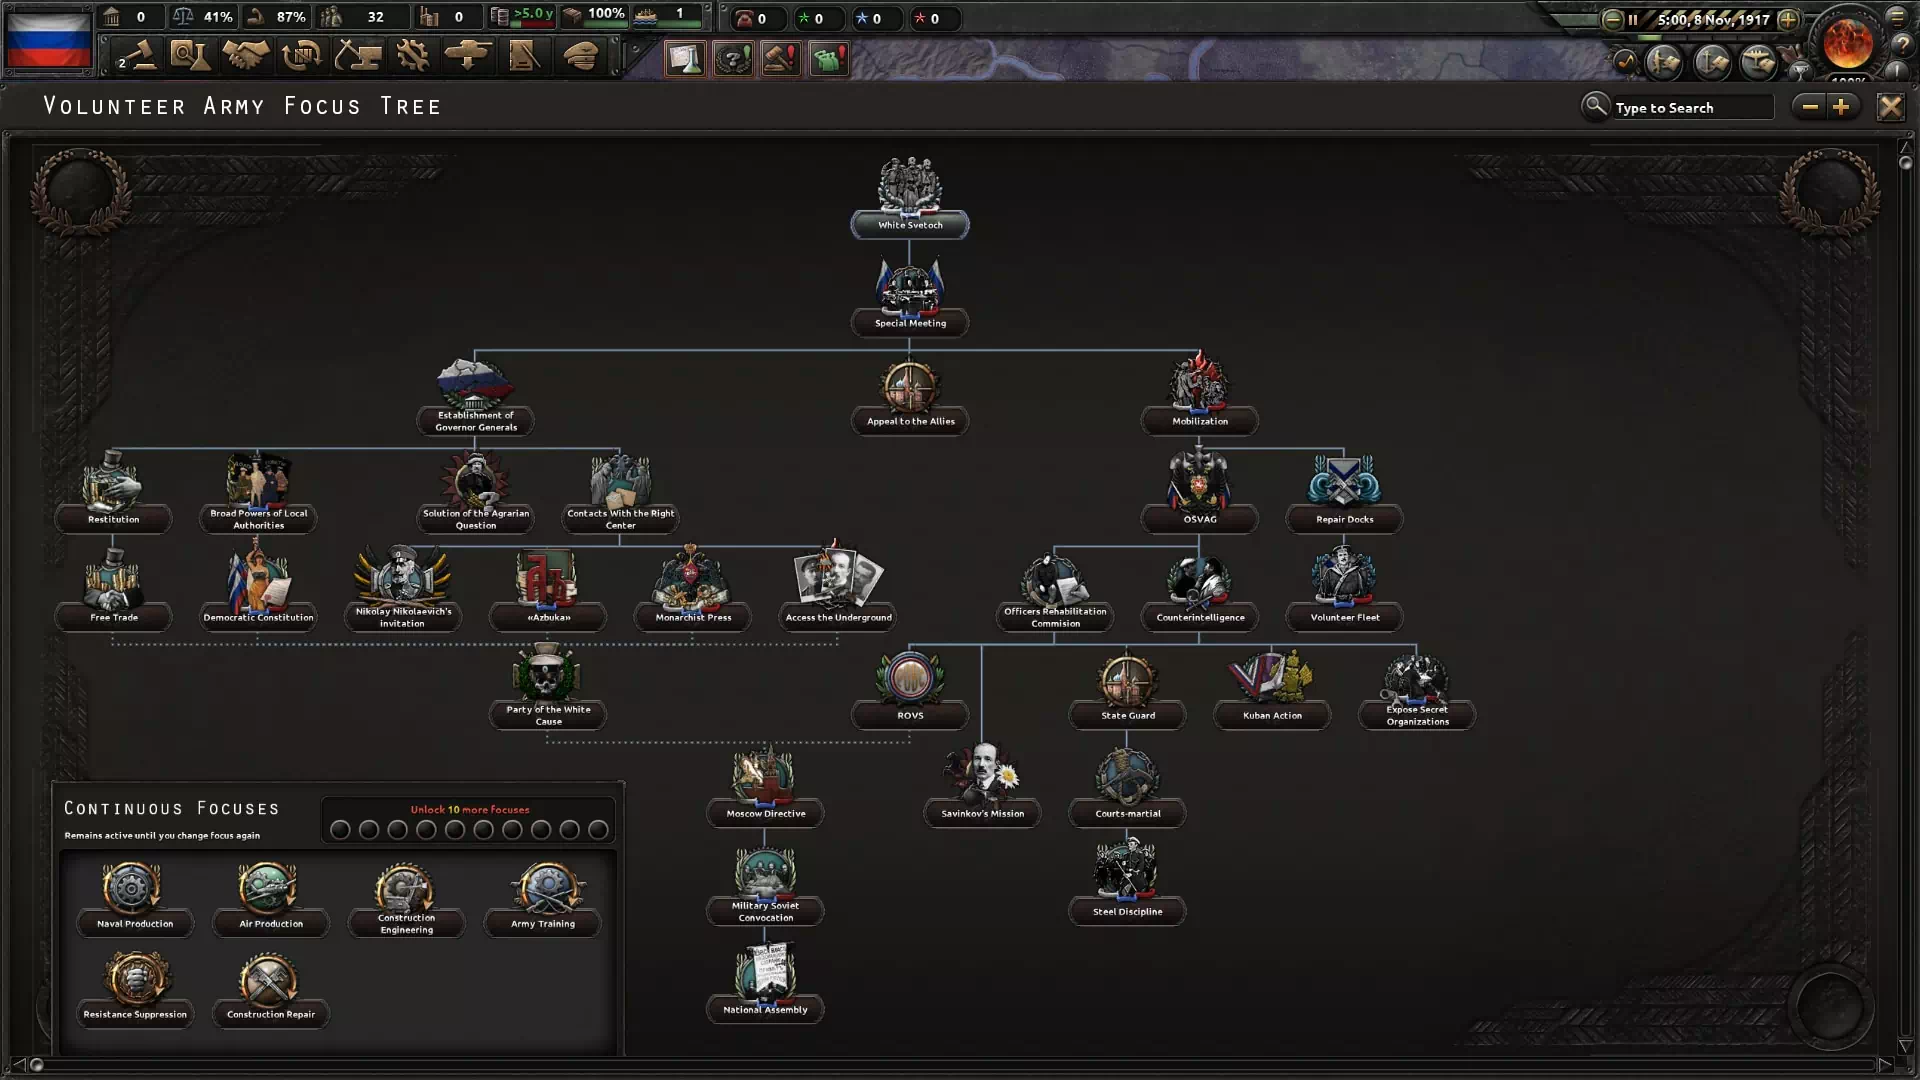Open the Production gear-wrench icon
Viewport: 1920px width, 1080px height.
412,56
